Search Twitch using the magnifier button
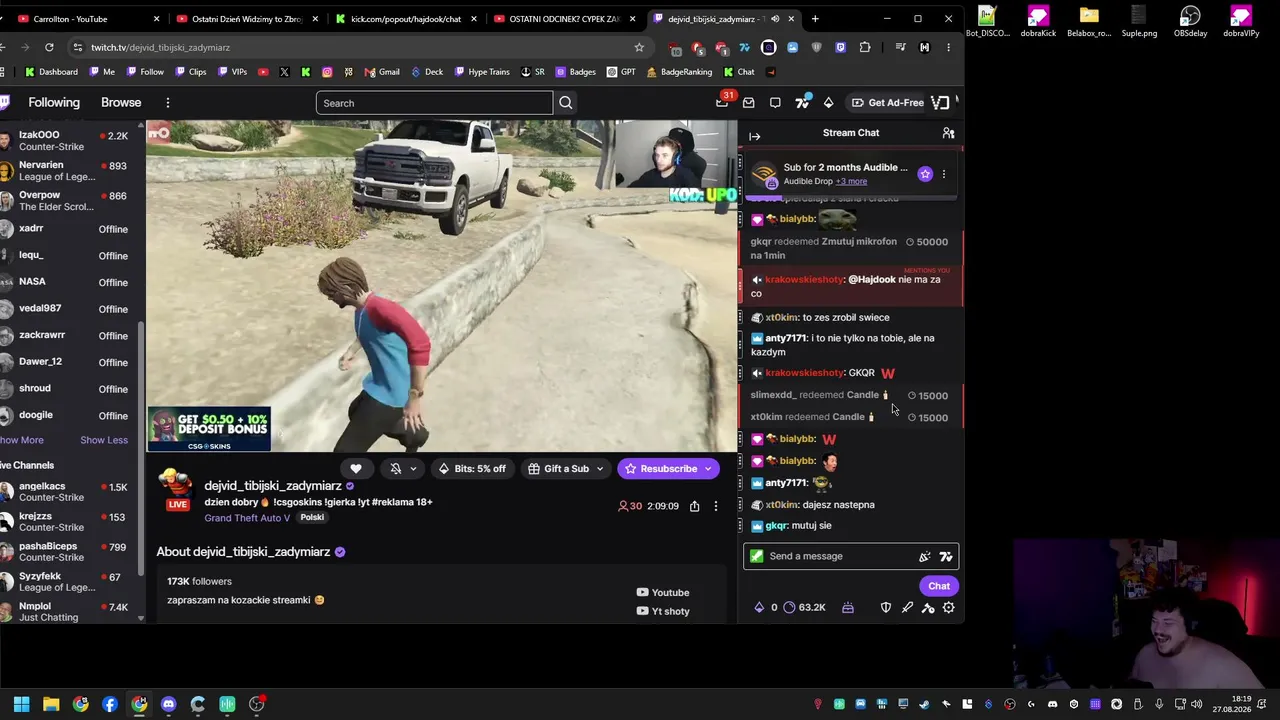 point(566,103)
